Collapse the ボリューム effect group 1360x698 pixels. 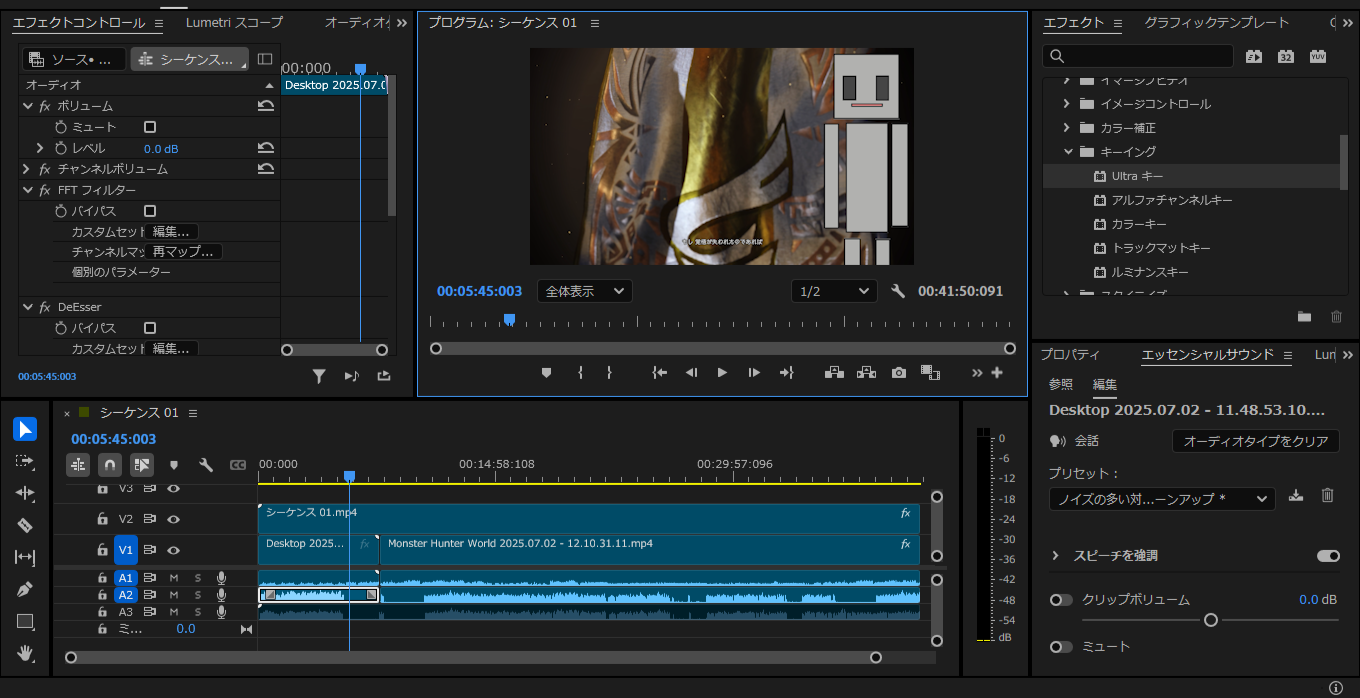27,106
